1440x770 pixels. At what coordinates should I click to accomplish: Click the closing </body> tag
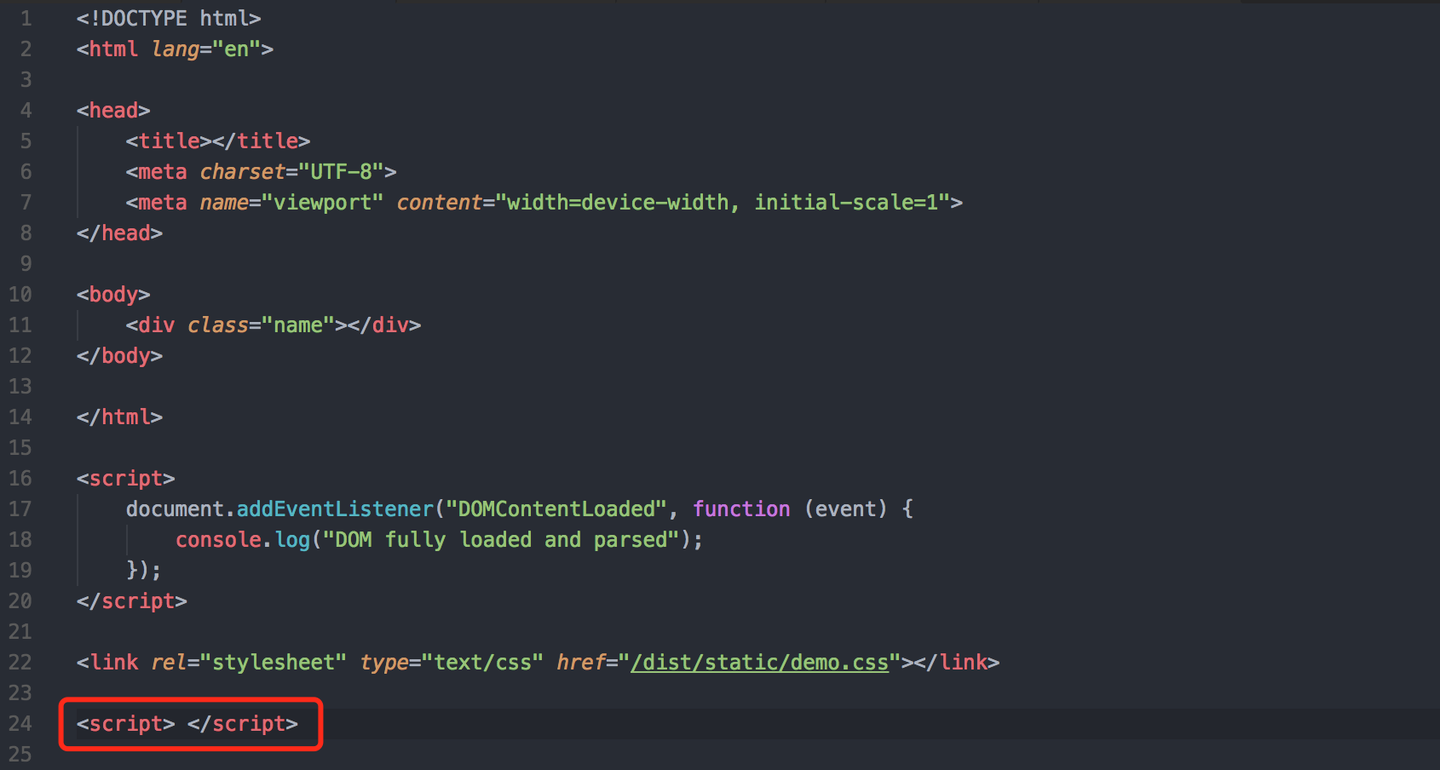click(120, 356)
